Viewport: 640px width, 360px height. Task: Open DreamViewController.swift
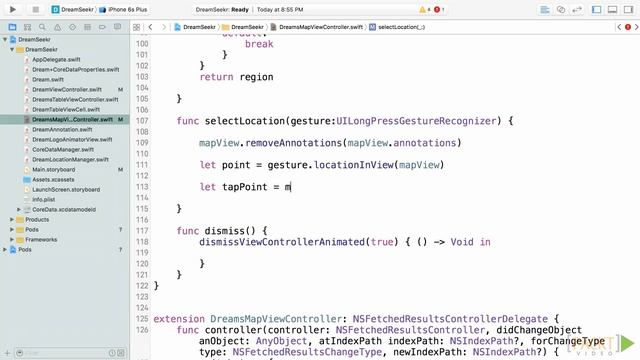pyautogui.click(x=67, y=89)
